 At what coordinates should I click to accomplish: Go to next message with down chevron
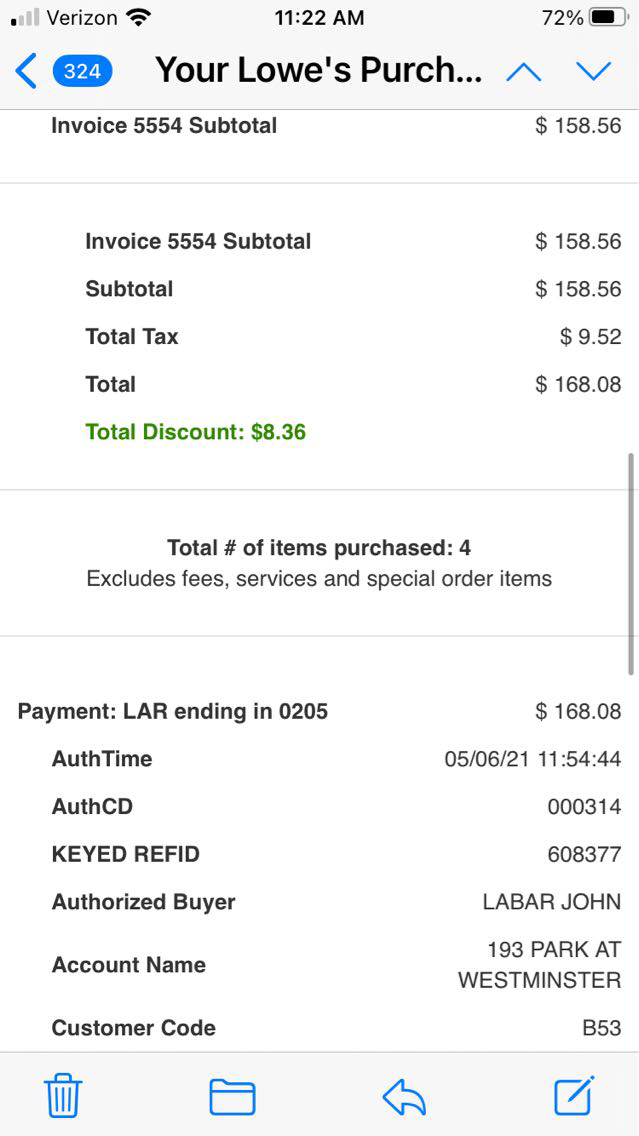coord(593,71)
